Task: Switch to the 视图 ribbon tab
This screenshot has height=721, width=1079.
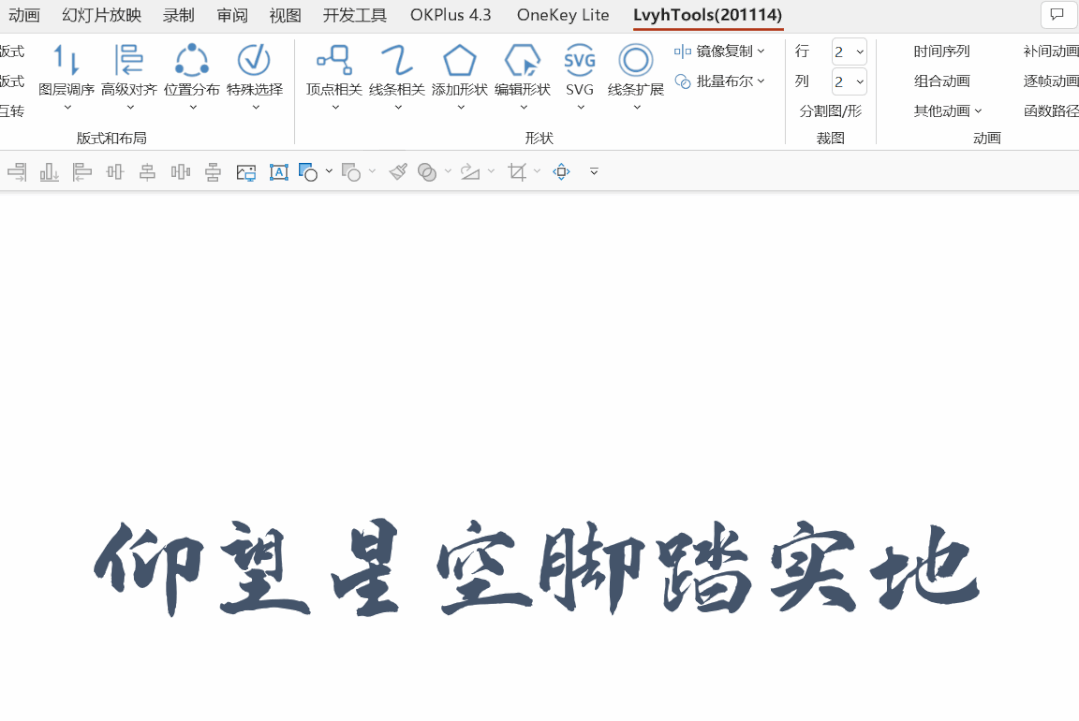Action: [285, 15]
